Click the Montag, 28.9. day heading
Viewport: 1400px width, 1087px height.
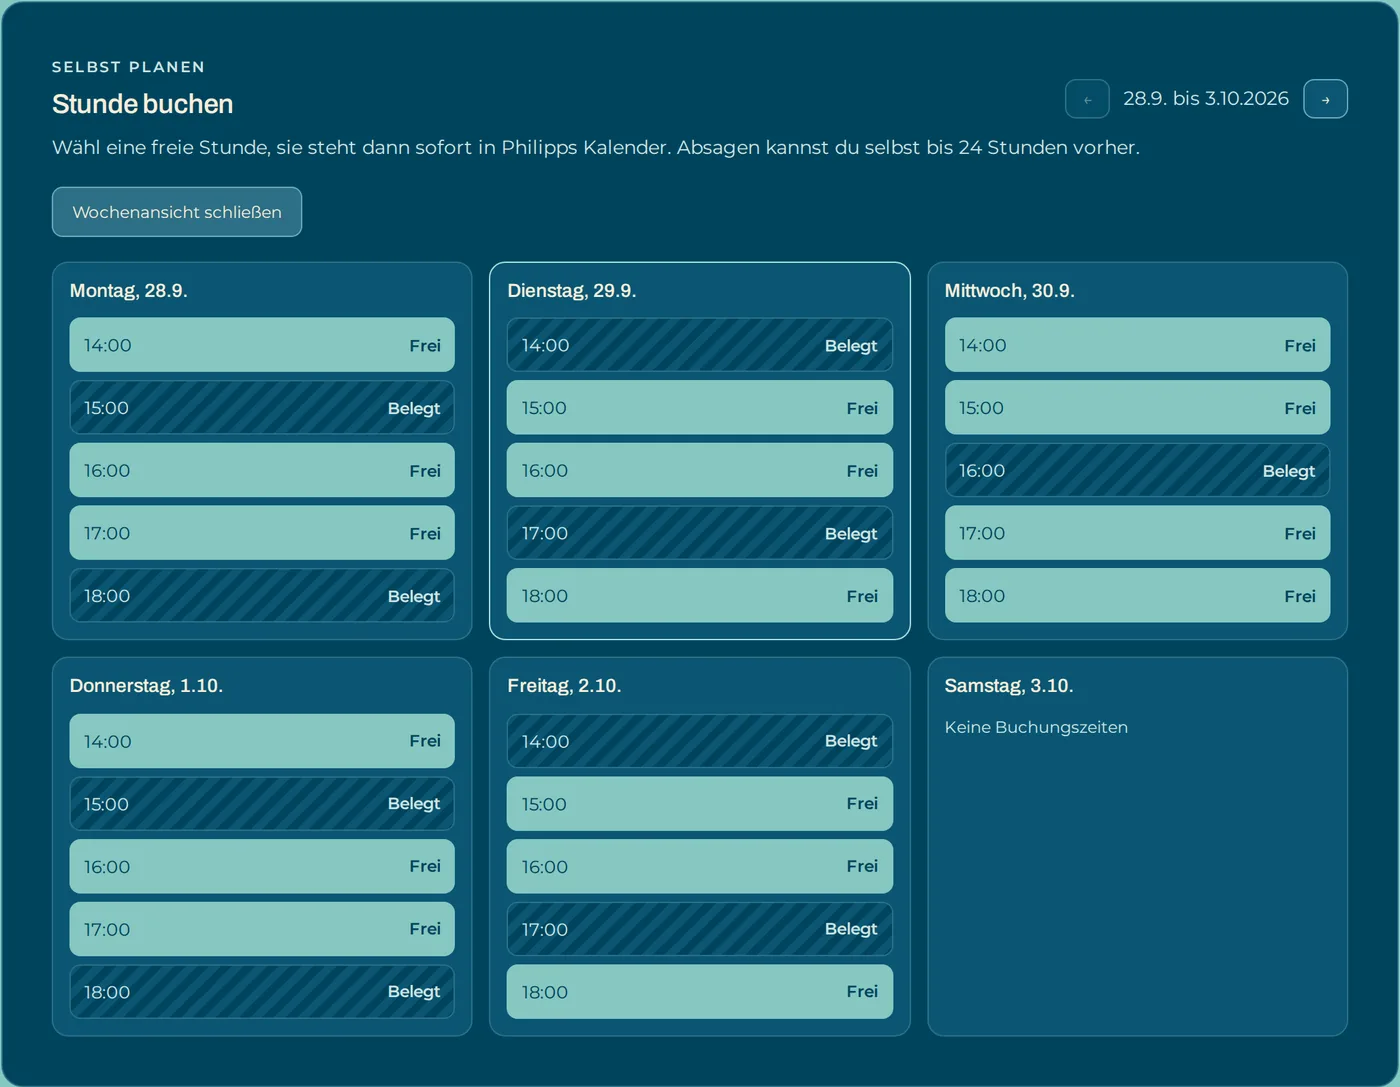tap(129, 291)
